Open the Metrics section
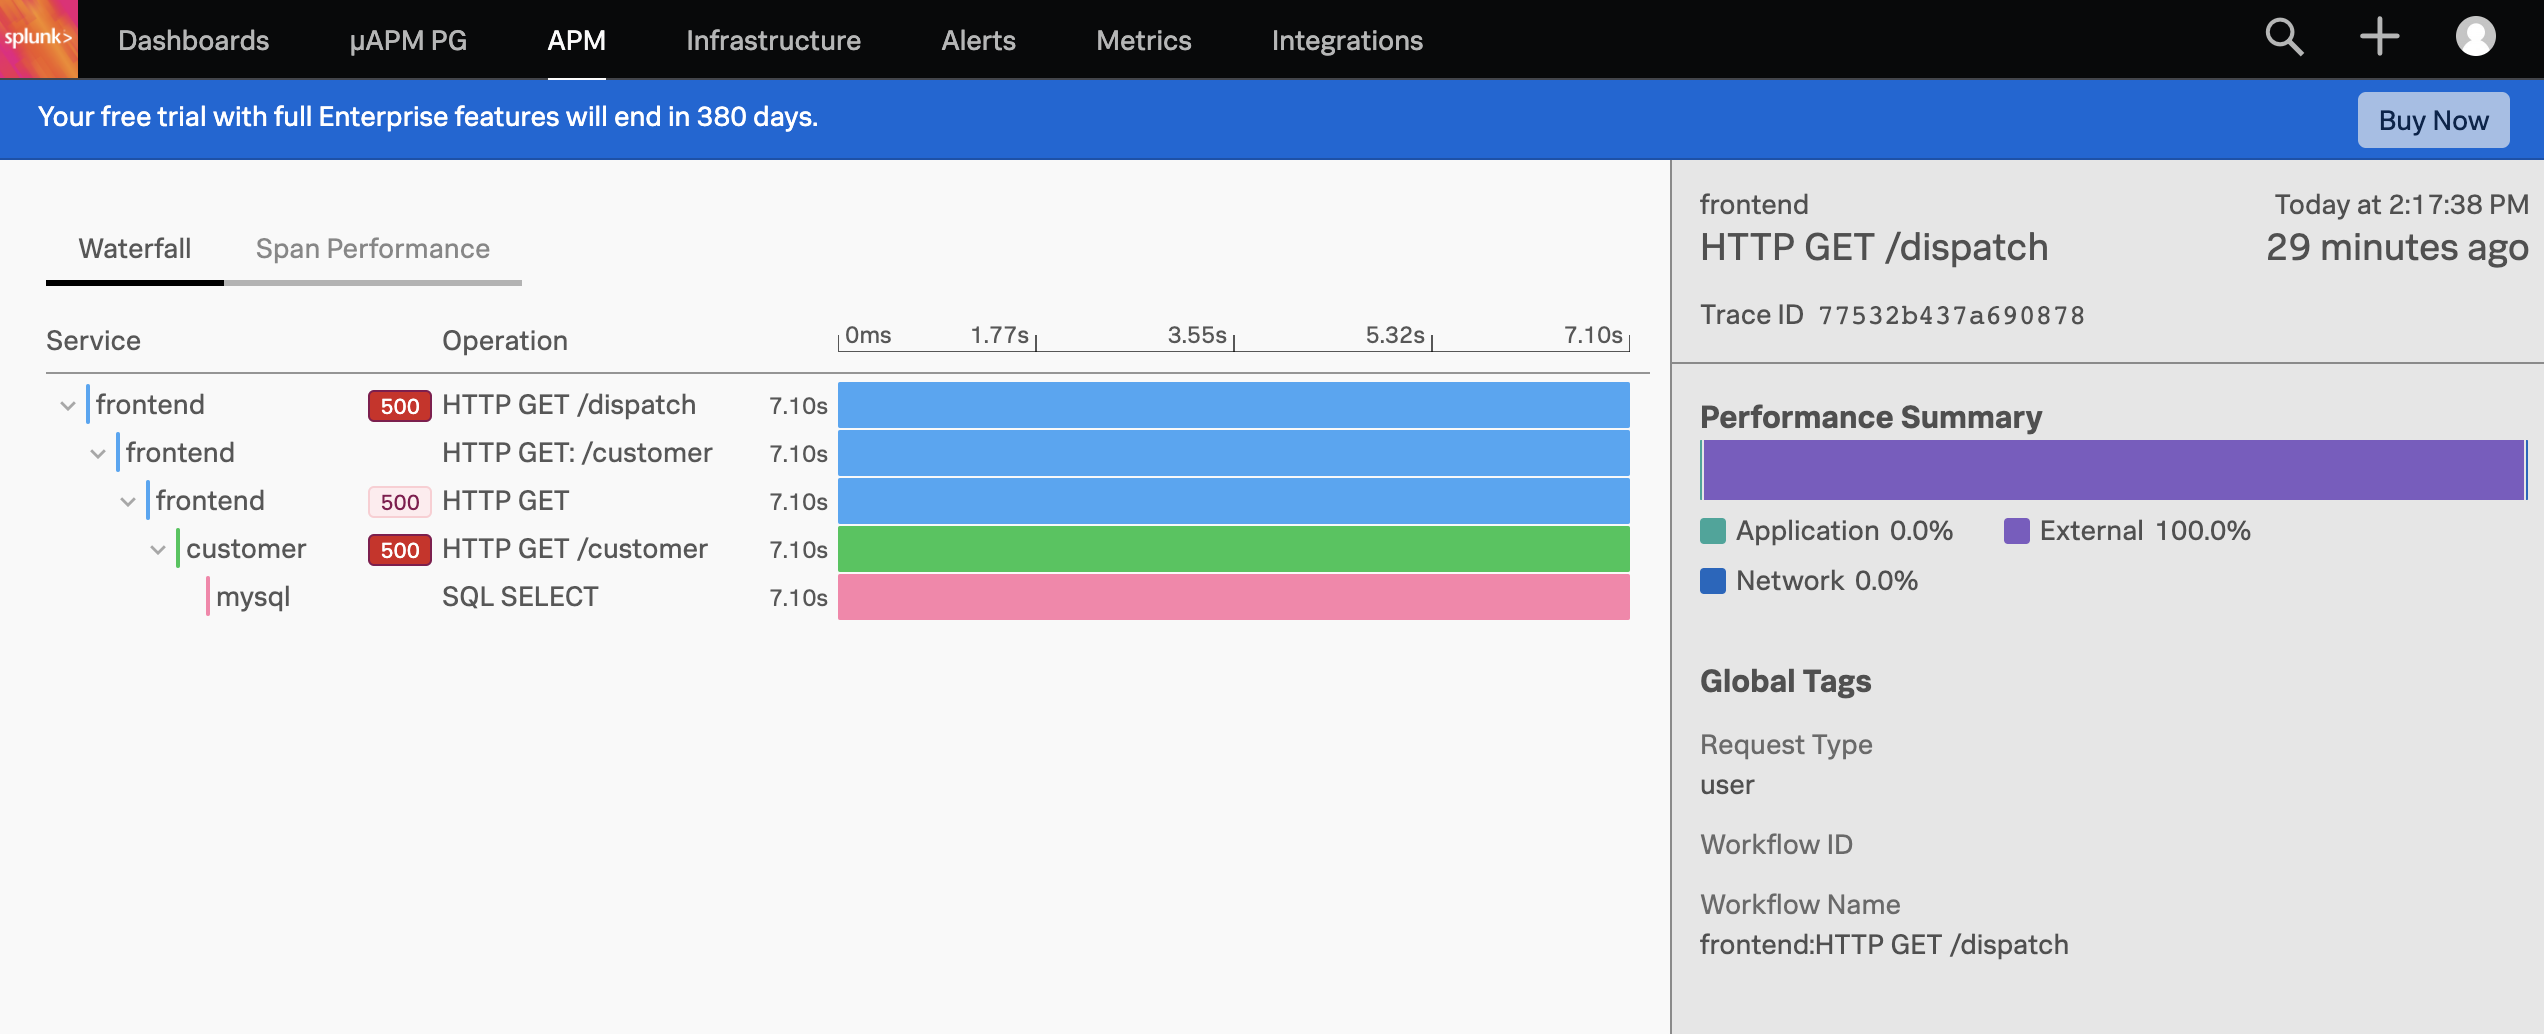This screenshot has width=2544, height=1034. 1144,40
